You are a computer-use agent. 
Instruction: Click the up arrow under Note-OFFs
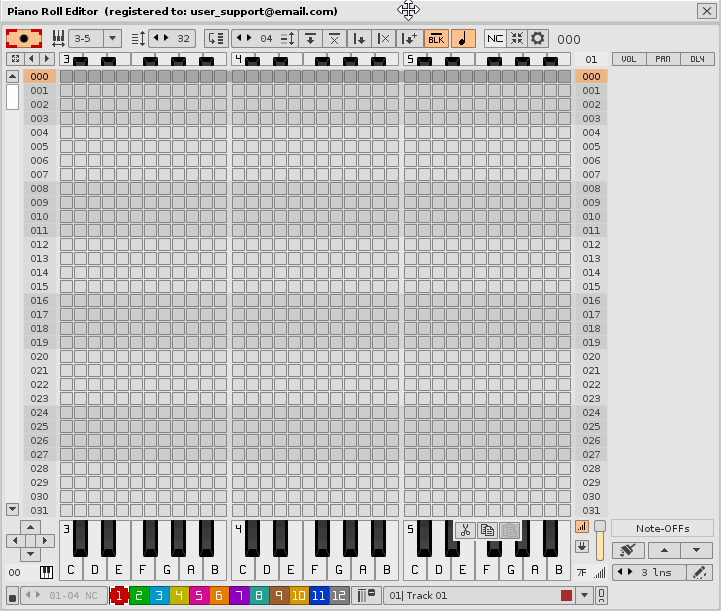(x=664, y=550)
